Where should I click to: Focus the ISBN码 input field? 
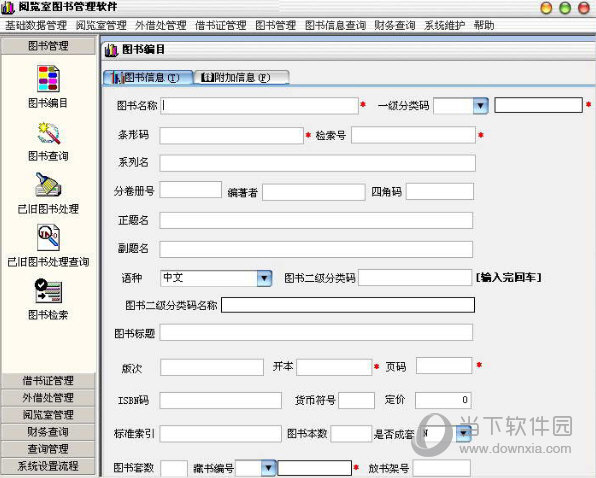click(220, 400)
